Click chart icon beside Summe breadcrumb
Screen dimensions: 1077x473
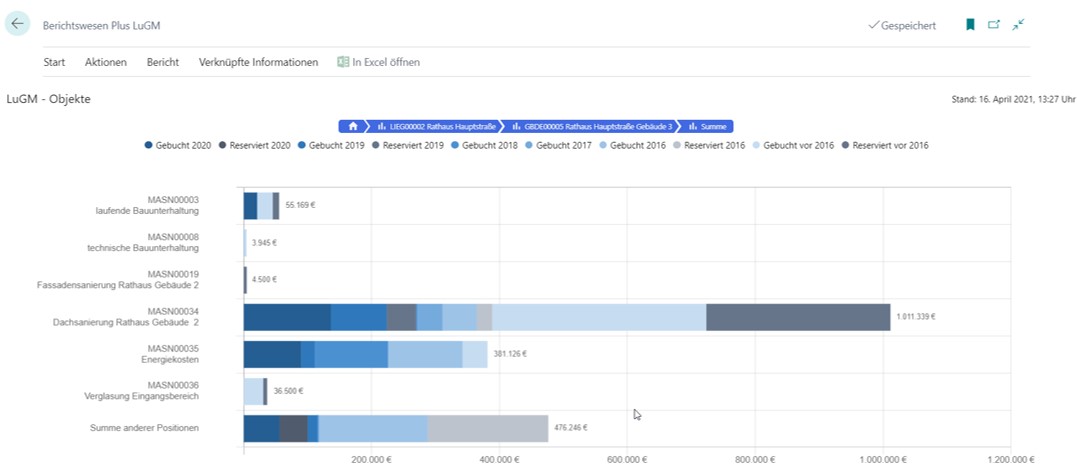point(691,127)
